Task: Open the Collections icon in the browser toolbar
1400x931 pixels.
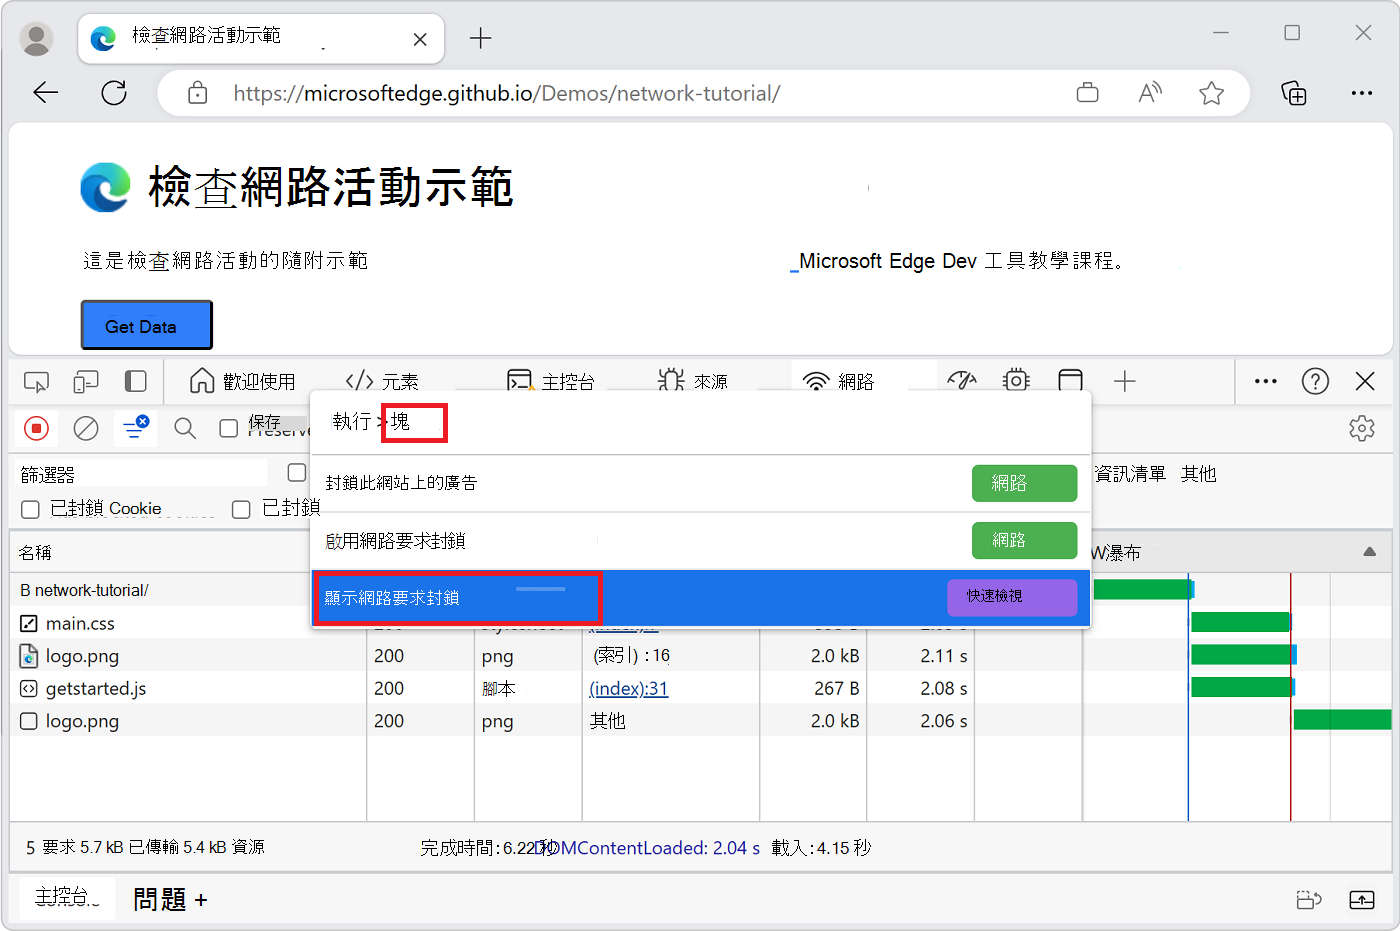Action: click(1294, 93)
